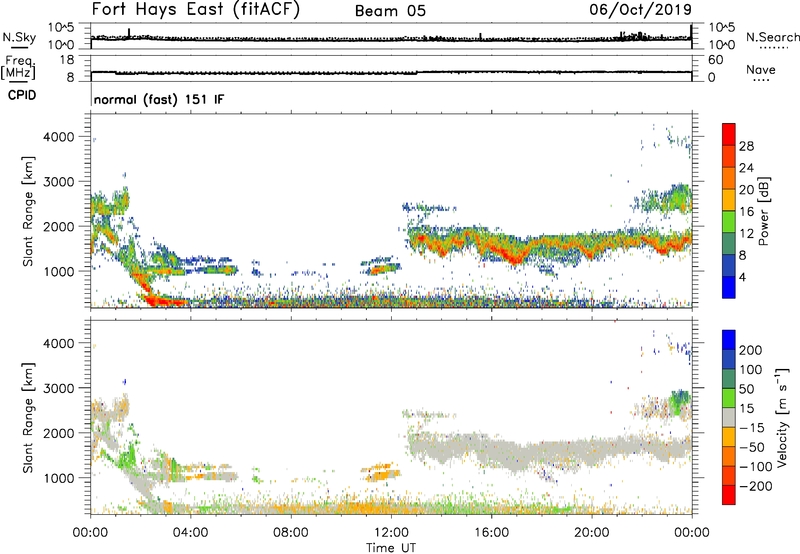Click the 'CPID' label

[x=22, y=95]
